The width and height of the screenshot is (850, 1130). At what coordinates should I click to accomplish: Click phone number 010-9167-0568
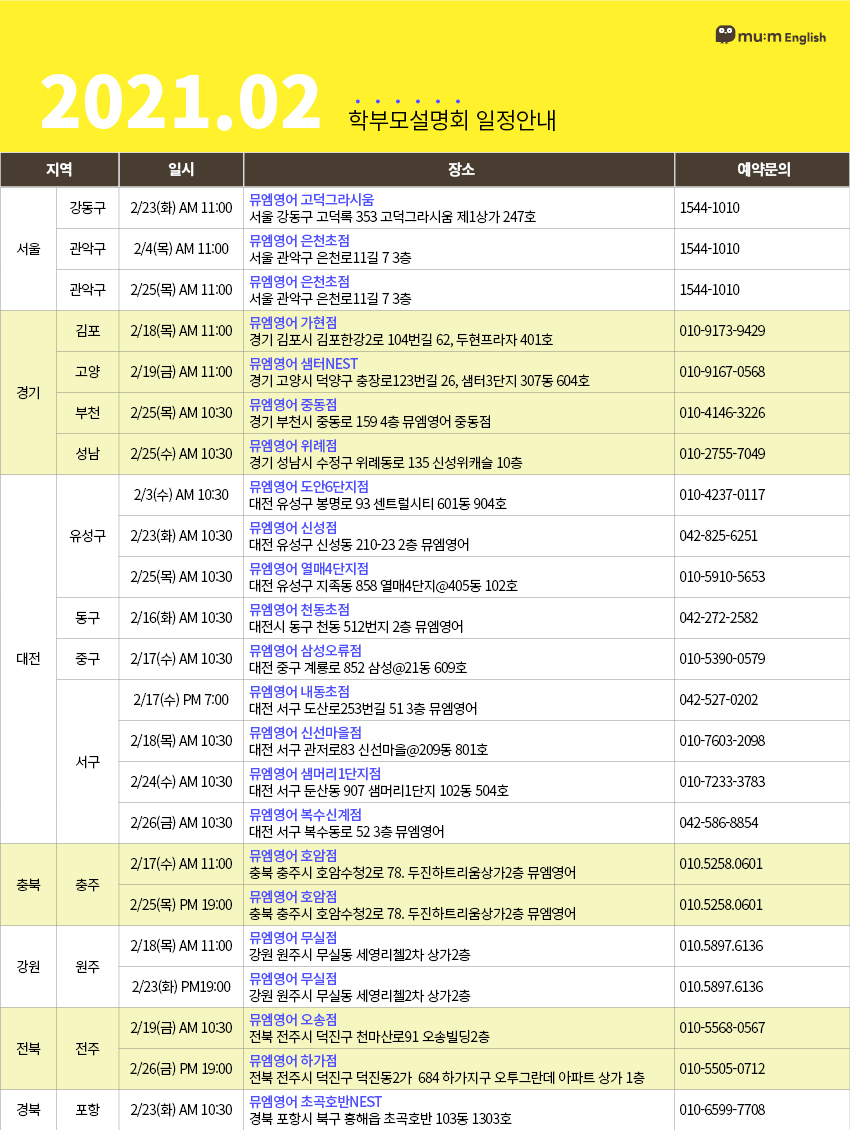point(722,373)
